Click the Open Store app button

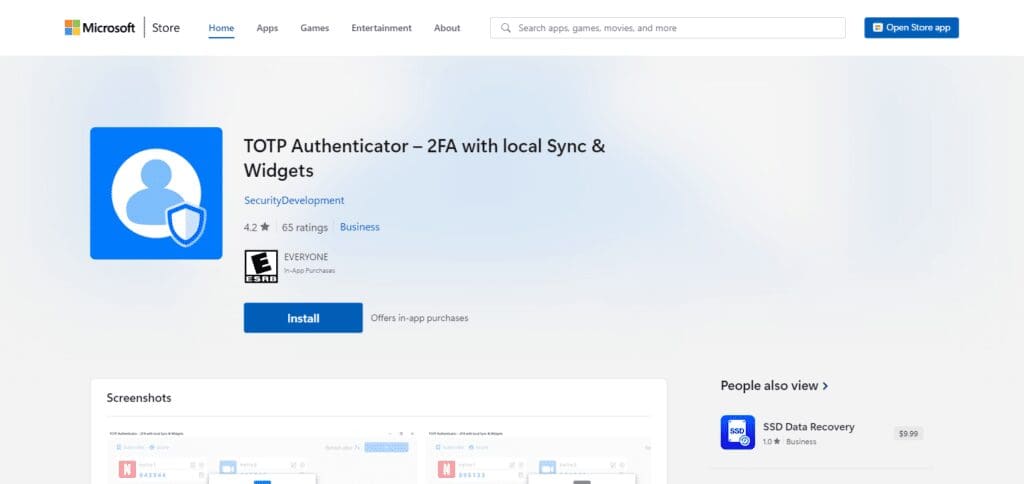[911, 27]
